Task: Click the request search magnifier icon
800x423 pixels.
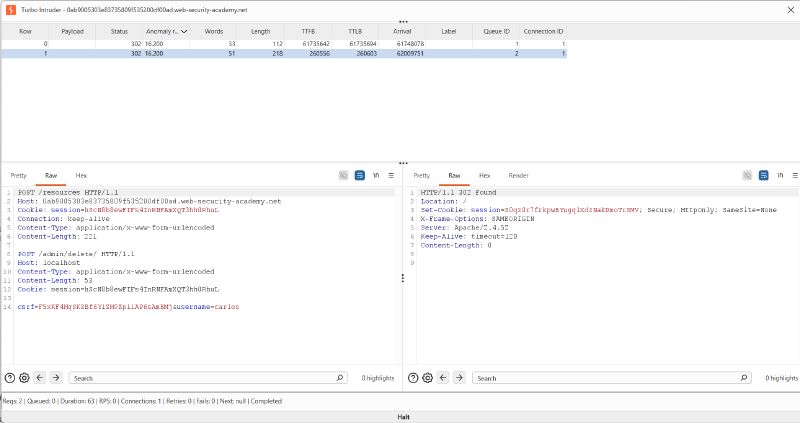Action: (340, 378)
